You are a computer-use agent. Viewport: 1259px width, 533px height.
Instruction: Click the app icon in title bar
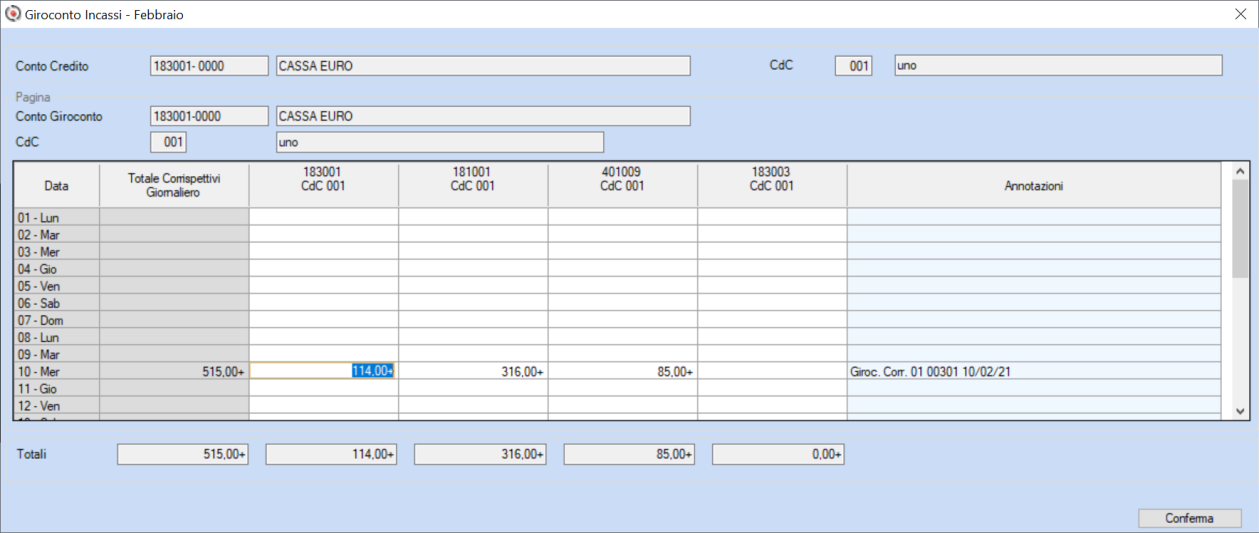[13, 15]
